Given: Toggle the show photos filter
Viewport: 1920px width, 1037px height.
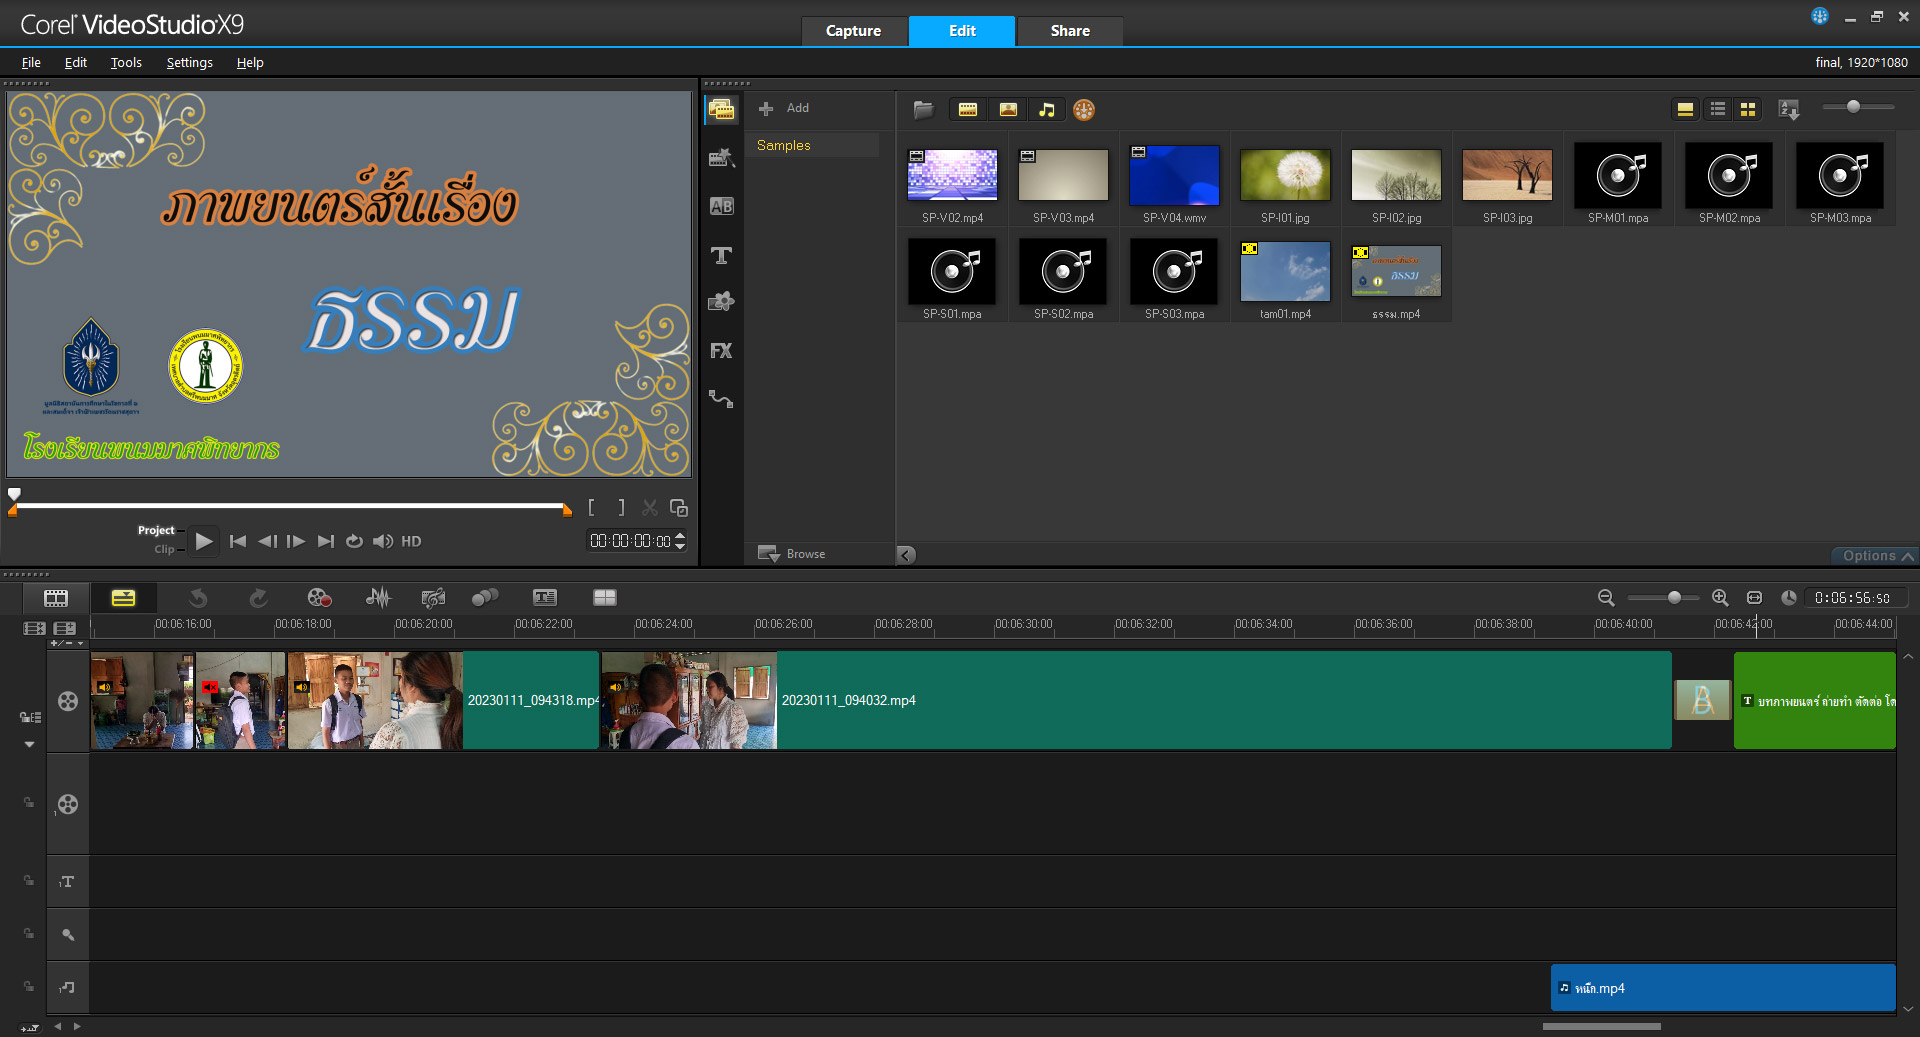Looking at the screenshot, I should click(1008, 110).
